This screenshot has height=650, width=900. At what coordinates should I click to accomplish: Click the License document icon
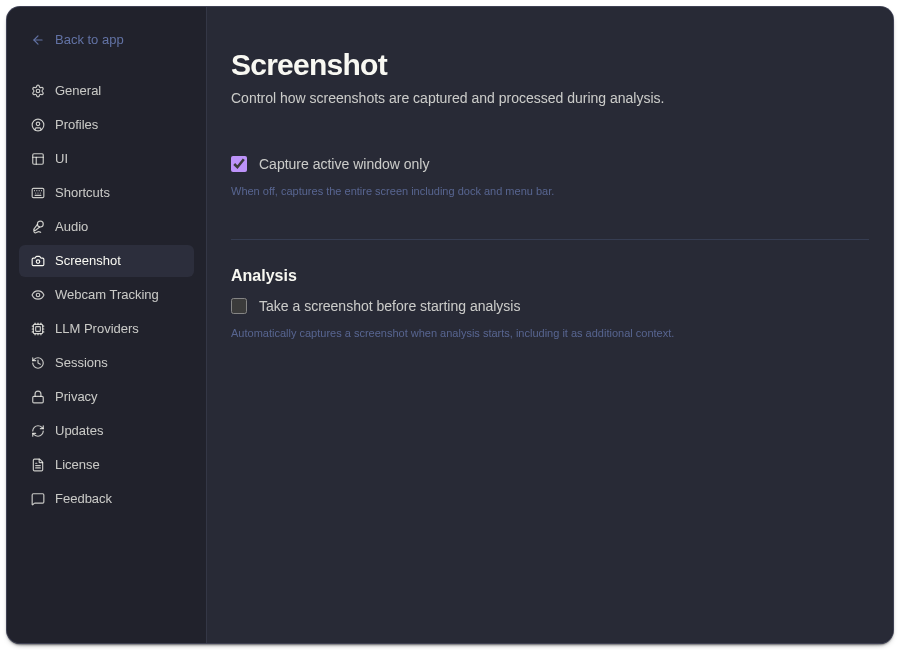click(38, 465)
